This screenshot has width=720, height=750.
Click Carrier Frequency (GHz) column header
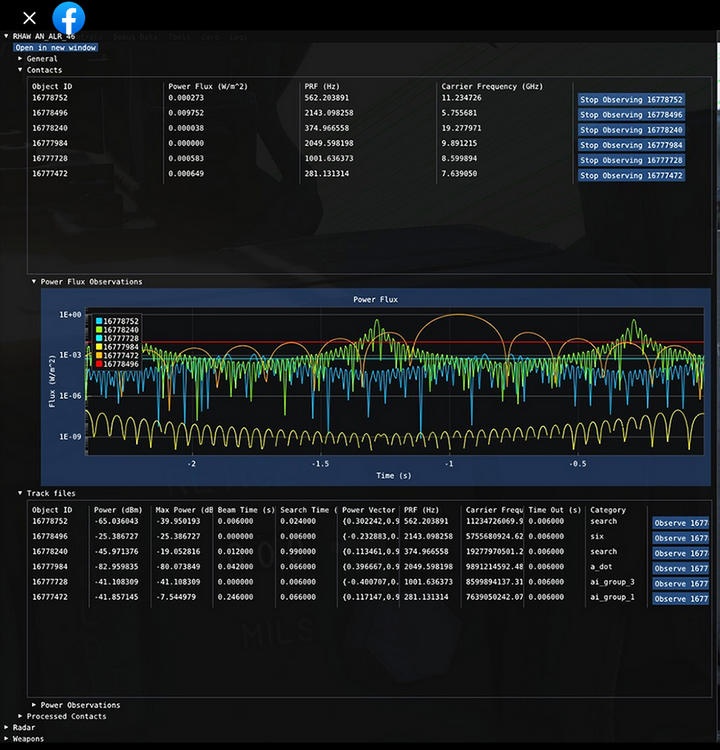click(x=492, y=87)
